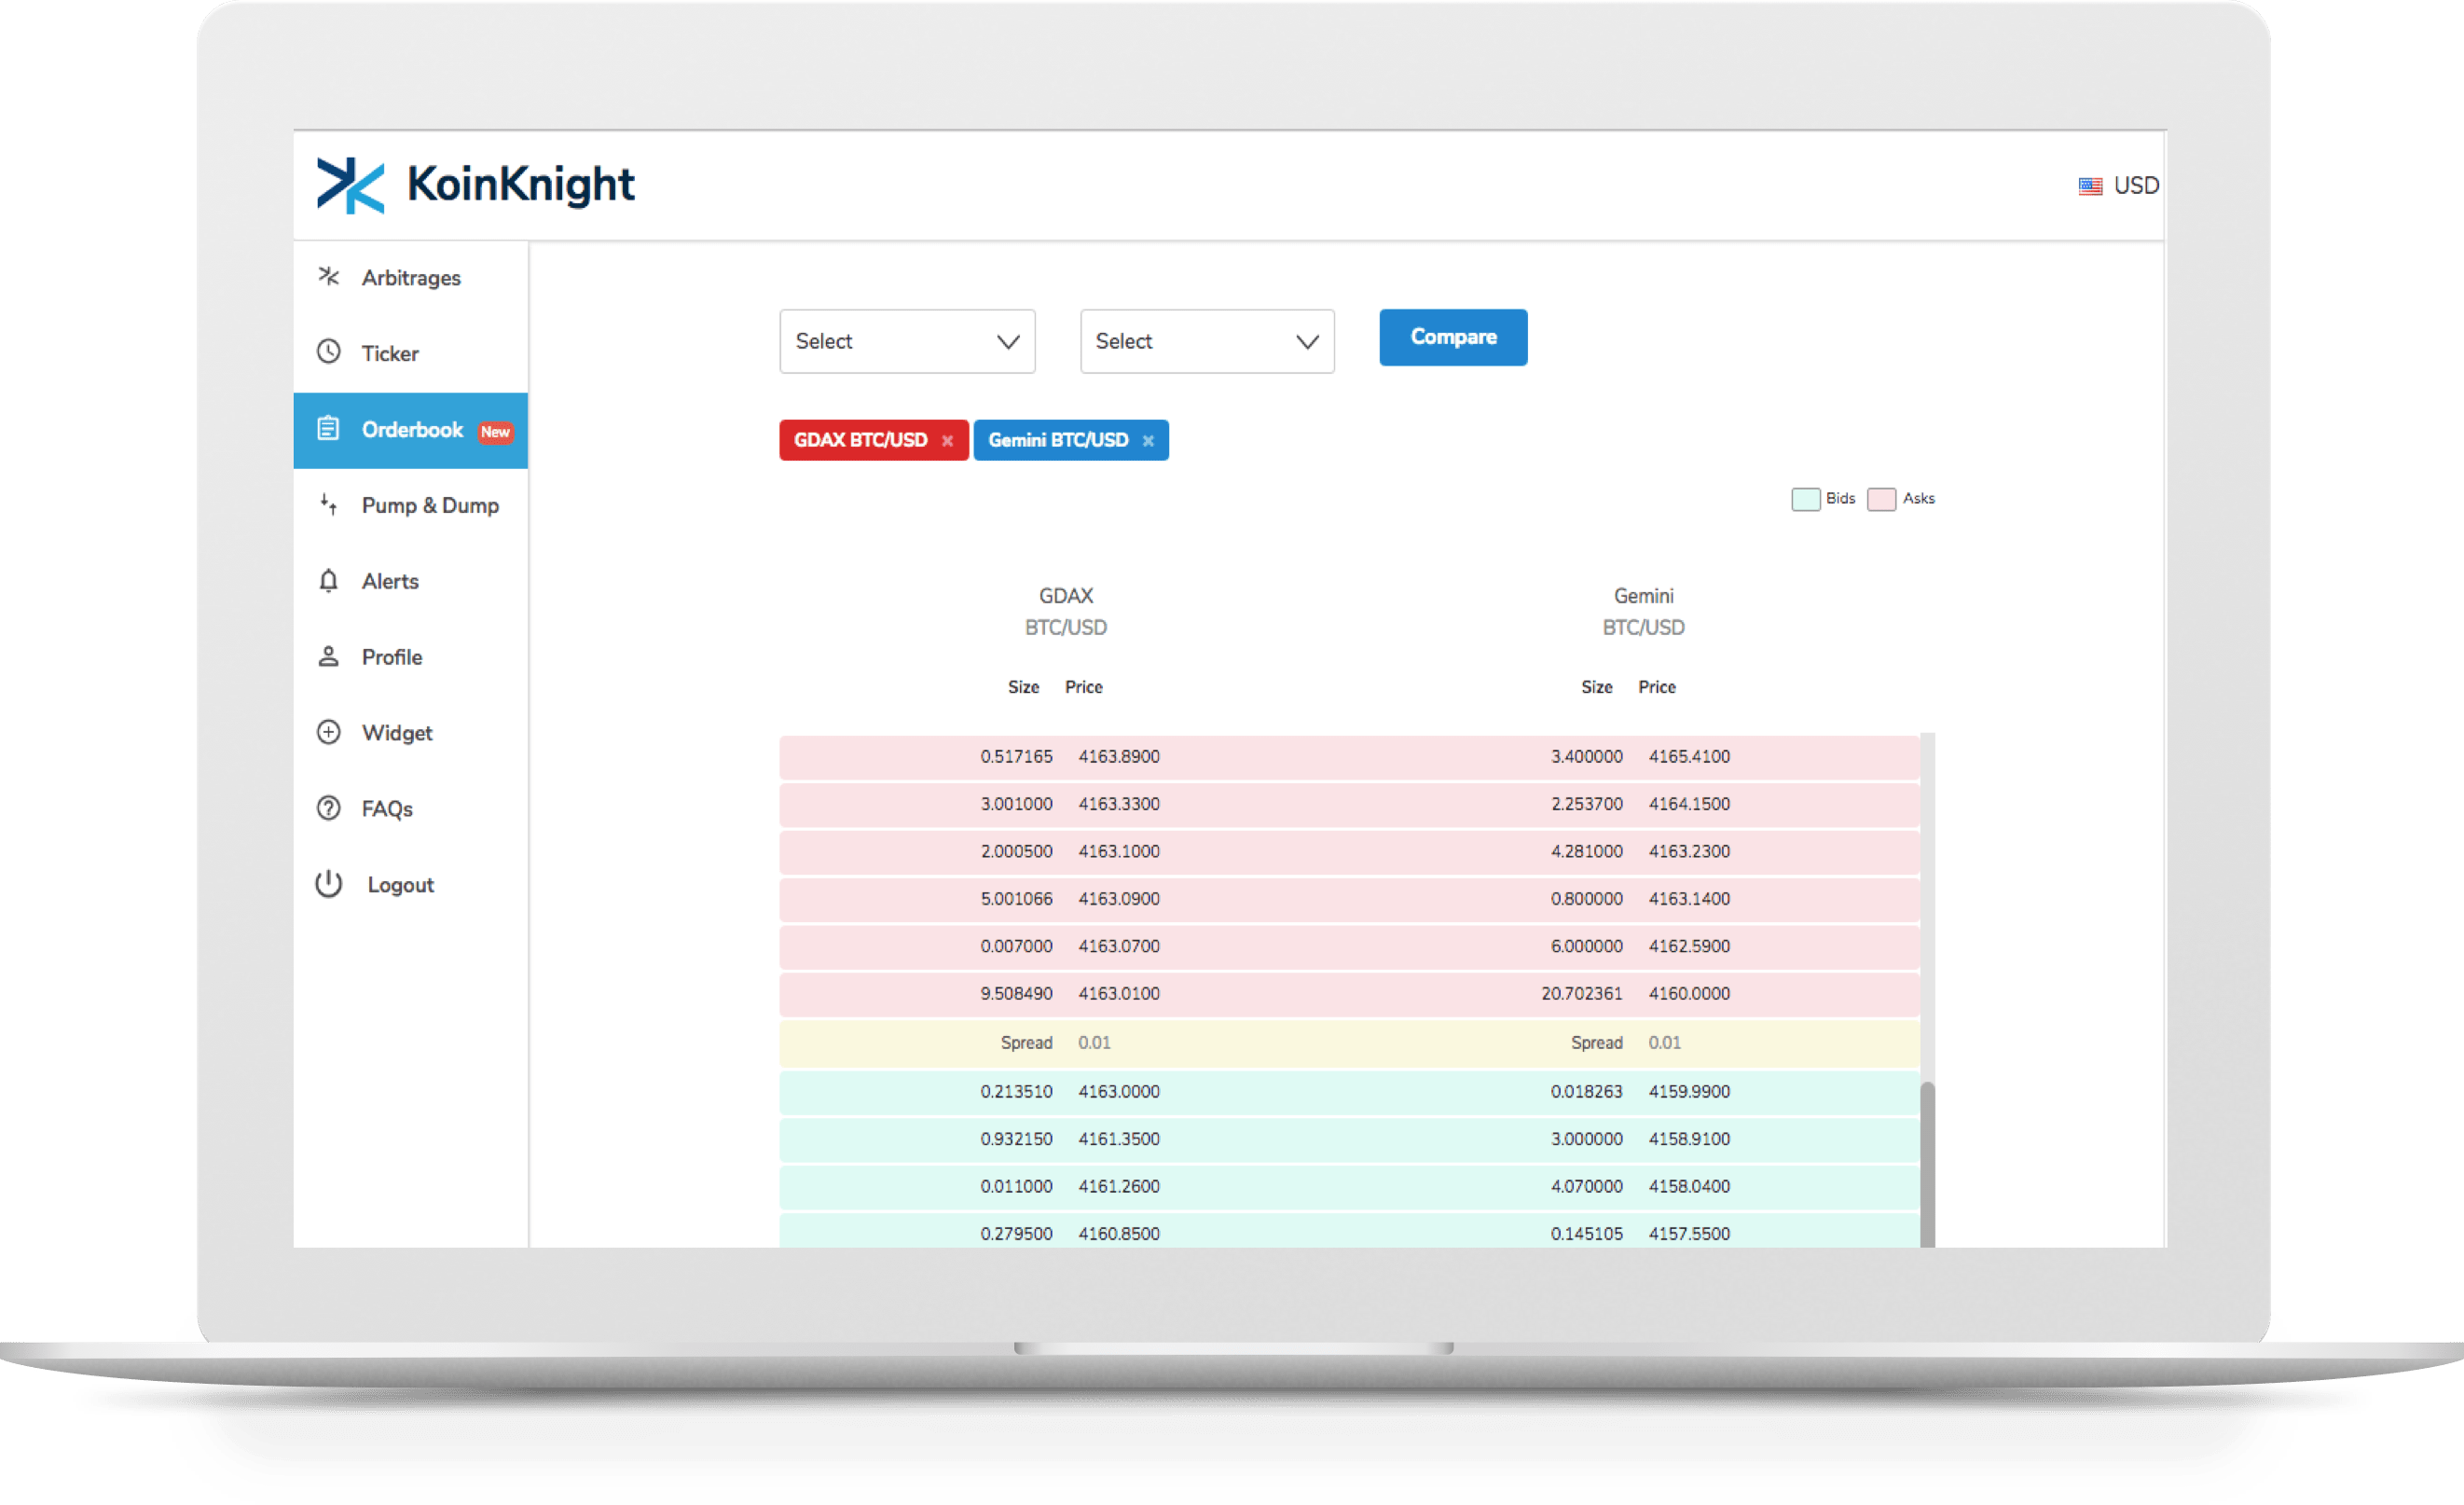
Task: Click the Arbitrages sidebar icon
Action: (x=328, y=276)
